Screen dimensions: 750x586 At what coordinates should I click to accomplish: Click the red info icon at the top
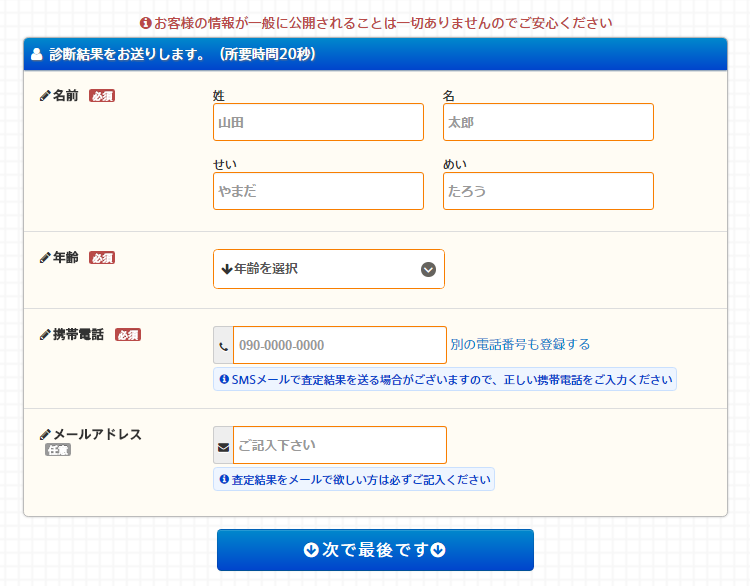pos(145,22)
